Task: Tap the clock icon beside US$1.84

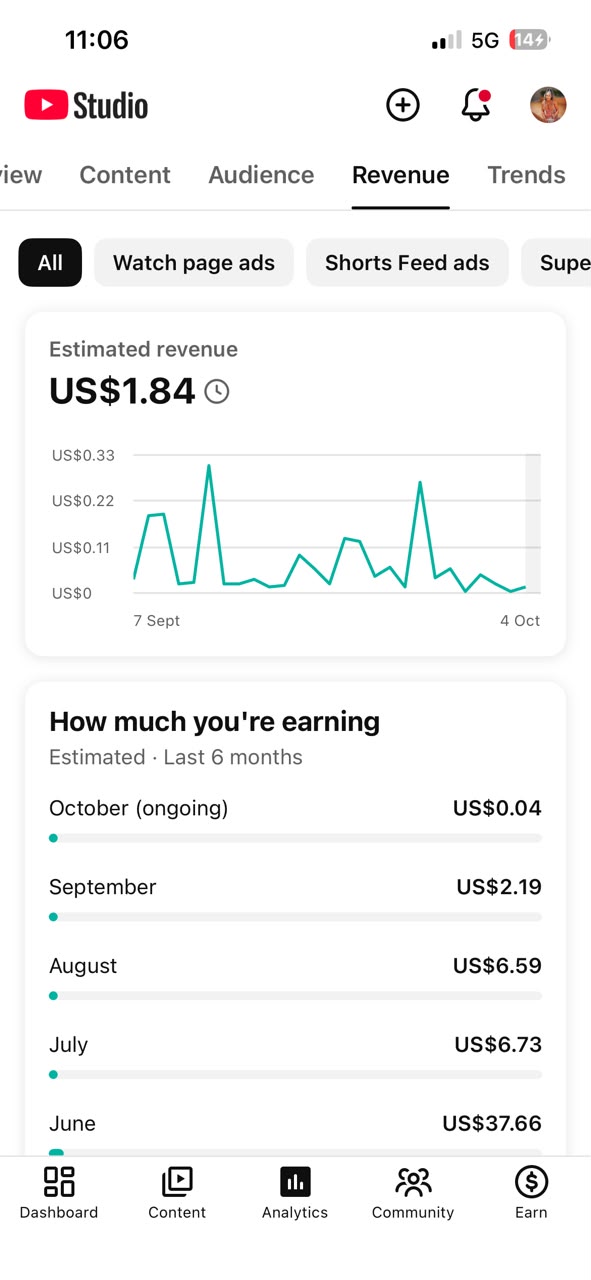Action: 217,391
